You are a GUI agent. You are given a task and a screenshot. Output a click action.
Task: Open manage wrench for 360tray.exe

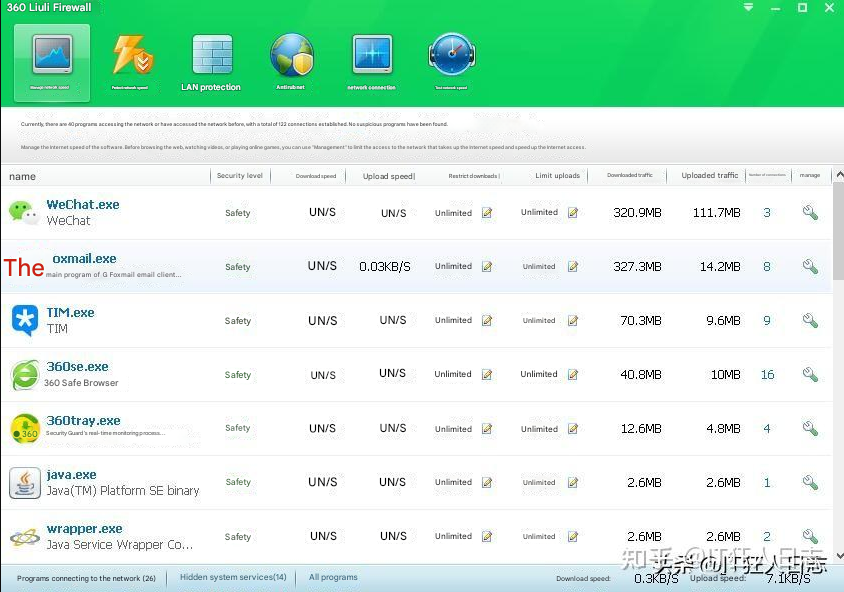[x=810, y=428]
